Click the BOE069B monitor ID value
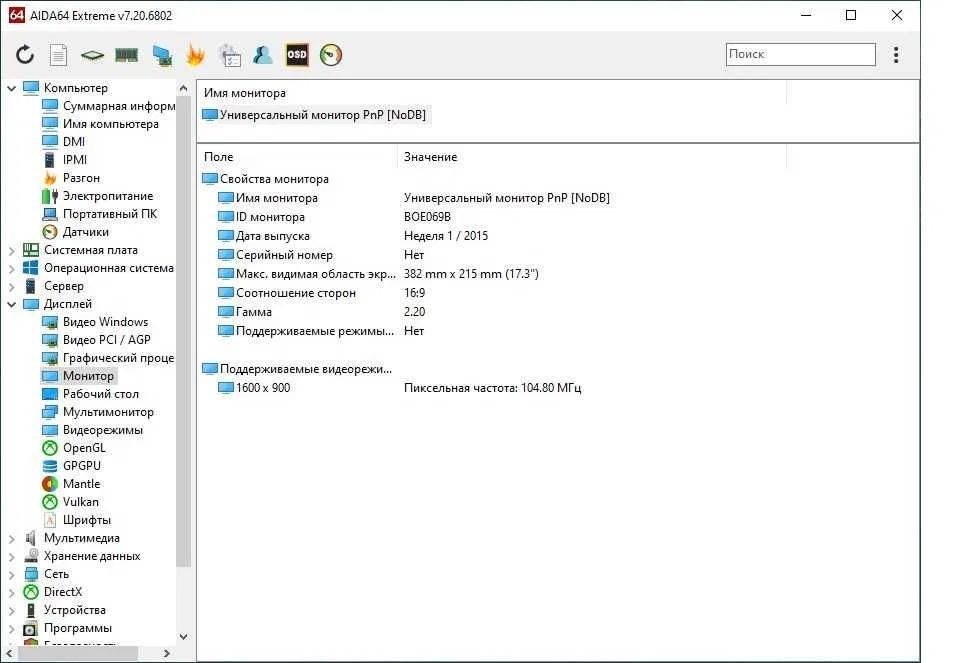Screen dimensions: 960x663 click(427, 217)
